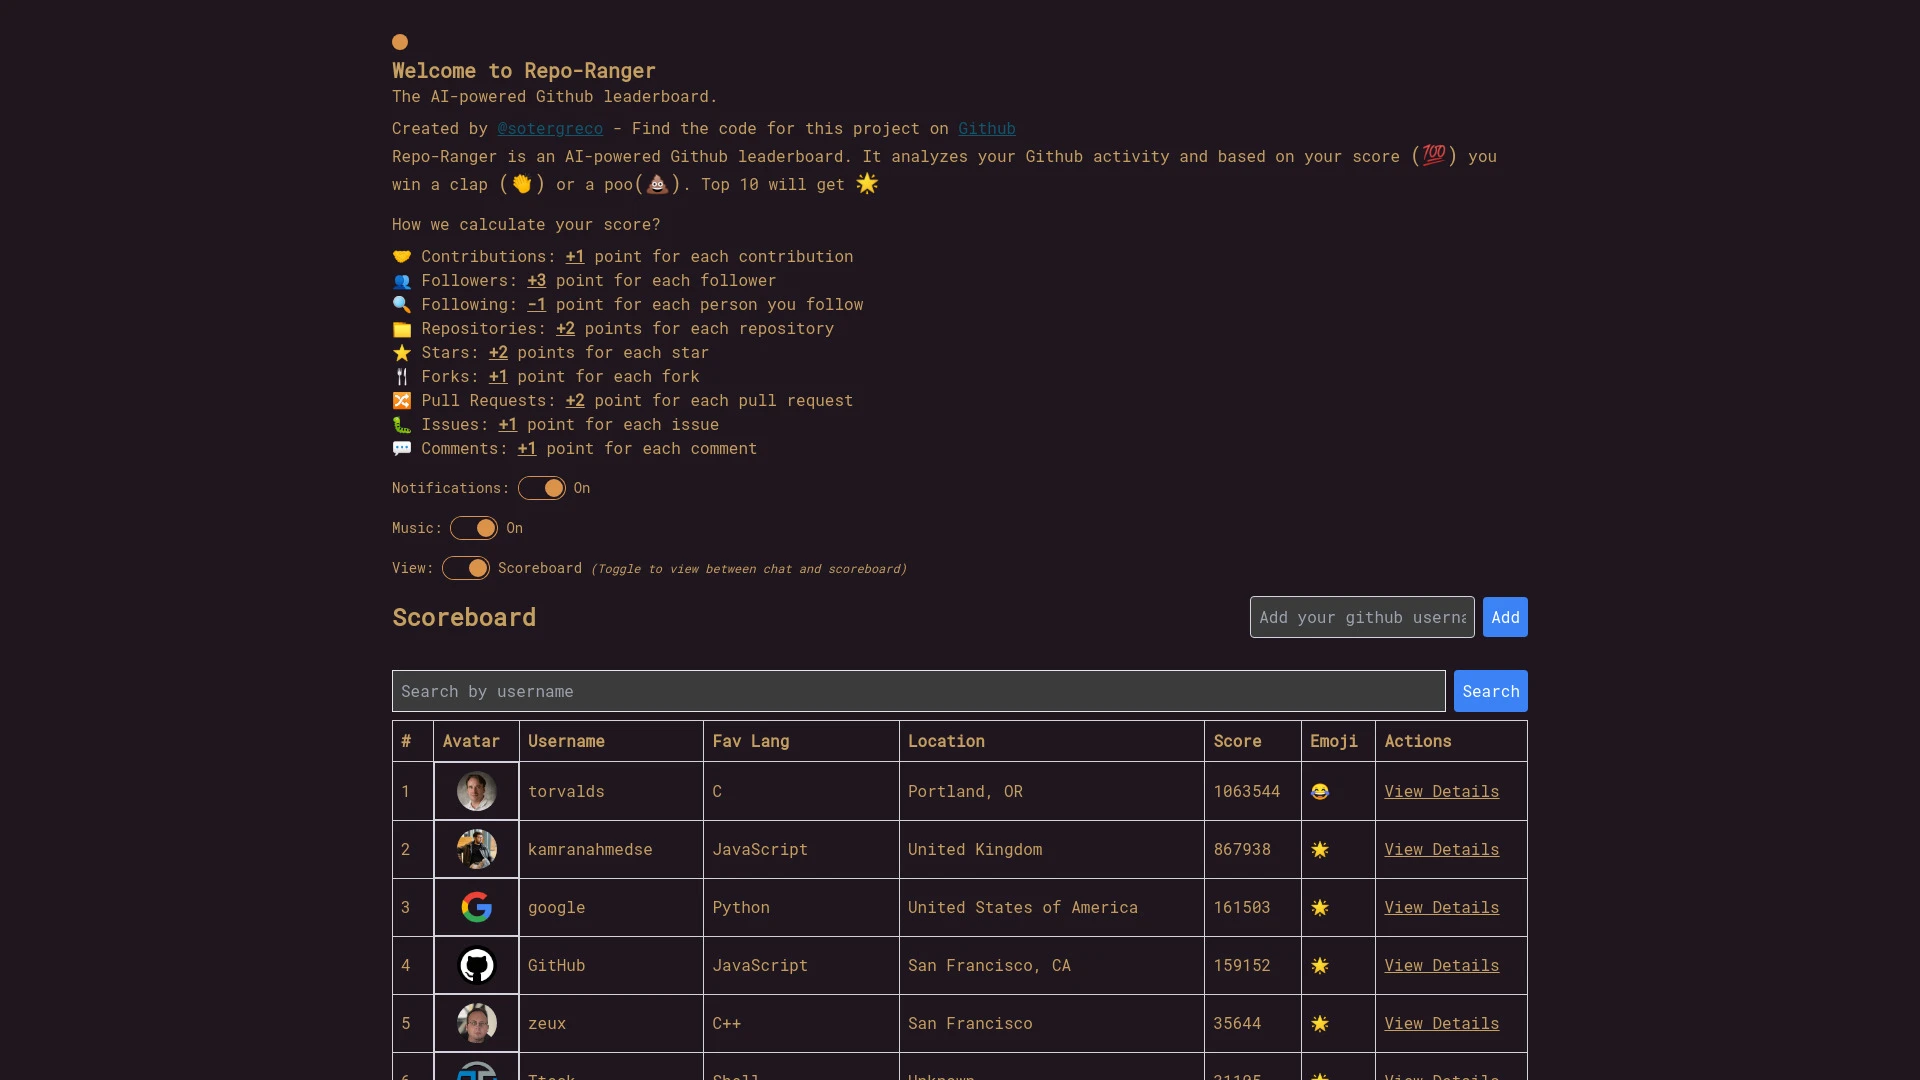Expand kamranahmedse View Details link
The width and height of the screenshot is (1920, 1080).
pyautogui.click(x=1441, y=848)
